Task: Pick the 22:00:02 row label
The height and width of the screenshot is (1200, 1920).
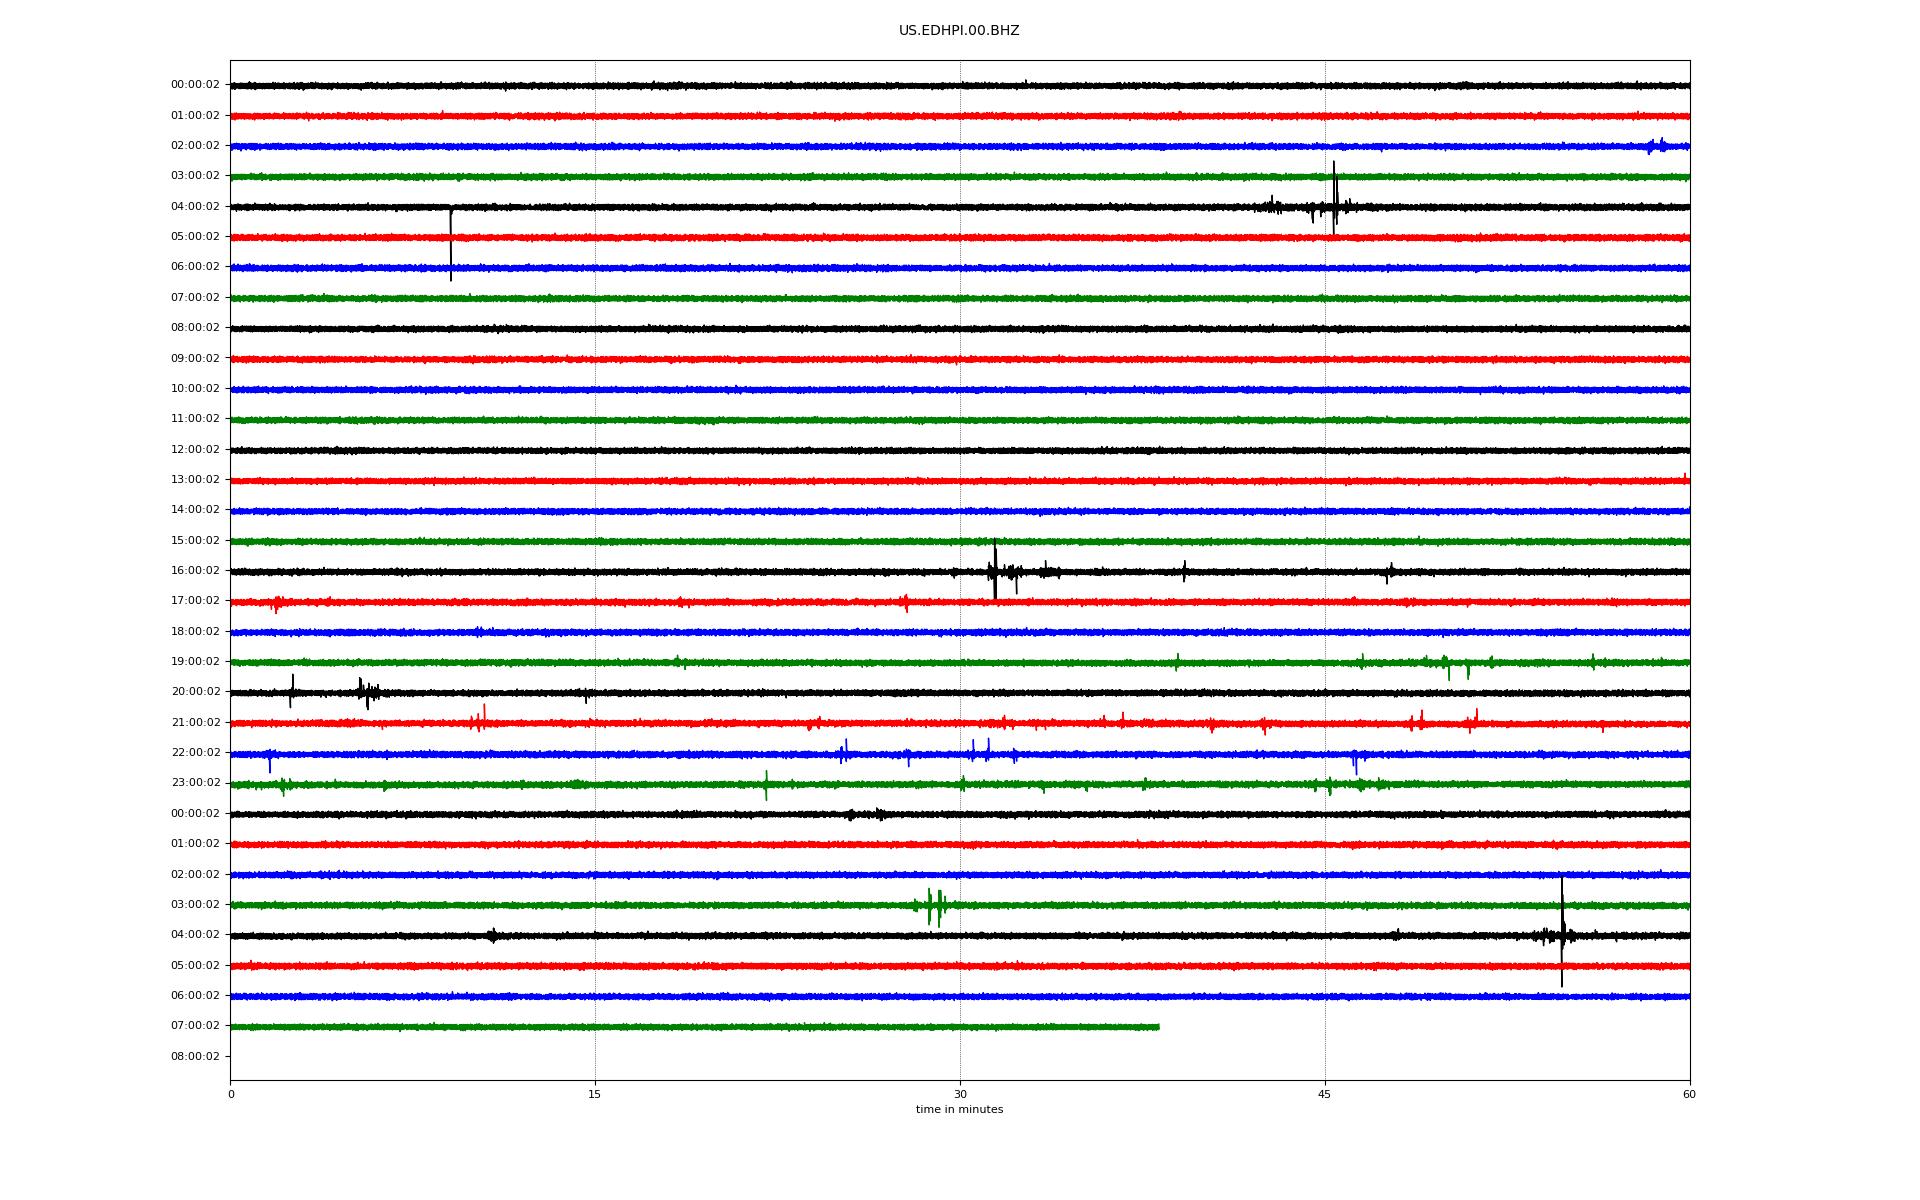Action: pos(195,753)
